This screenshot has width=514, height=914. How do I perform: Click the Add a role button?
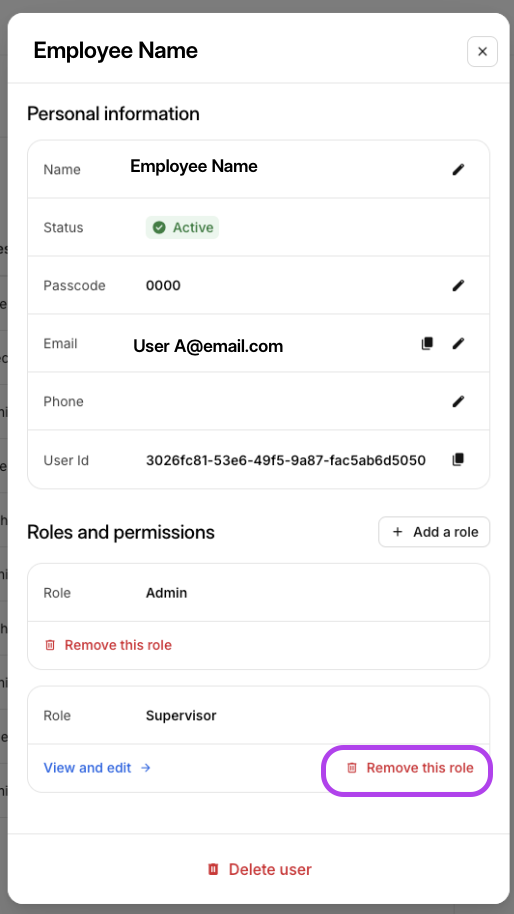pos(434,532)
